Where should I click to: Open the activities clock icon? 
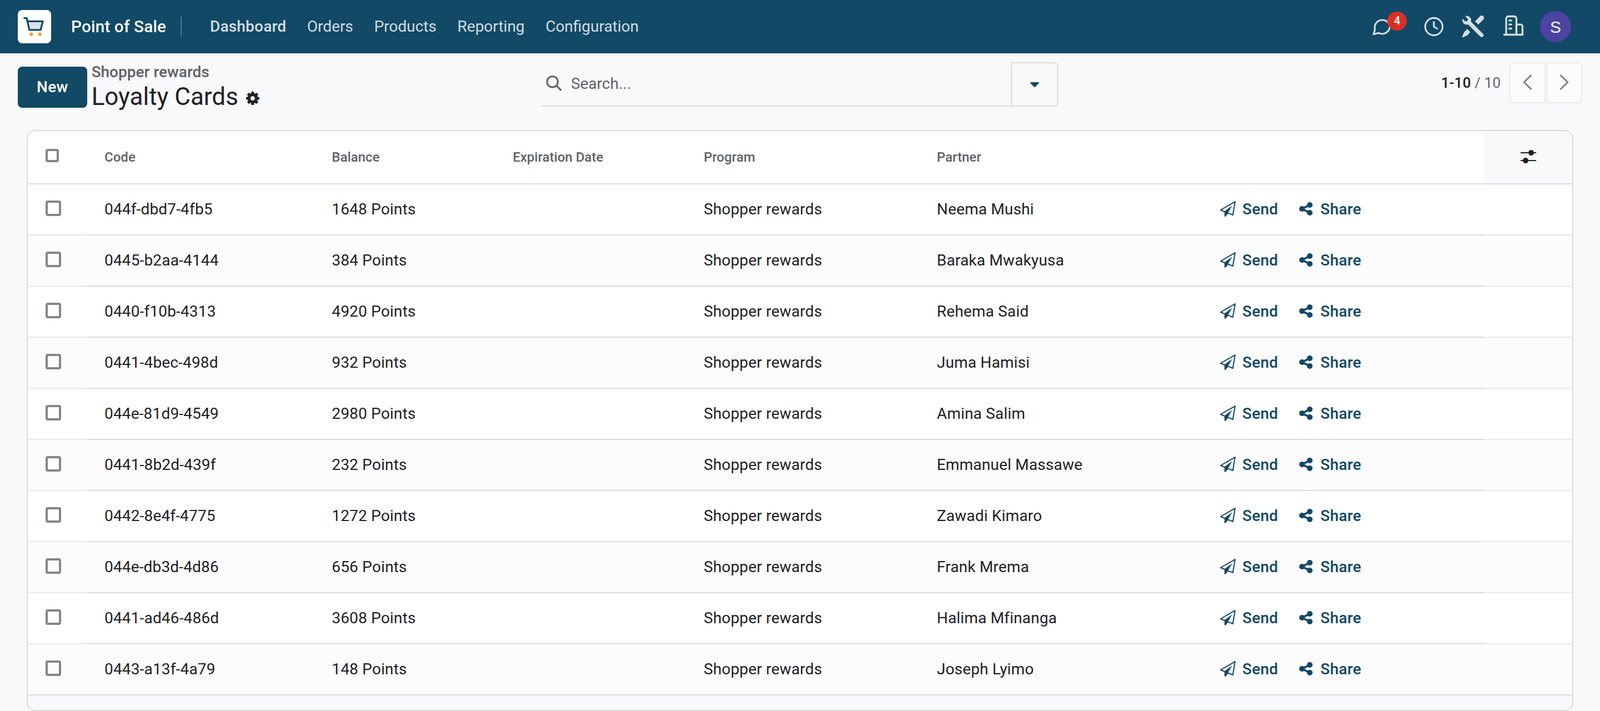1433,27
